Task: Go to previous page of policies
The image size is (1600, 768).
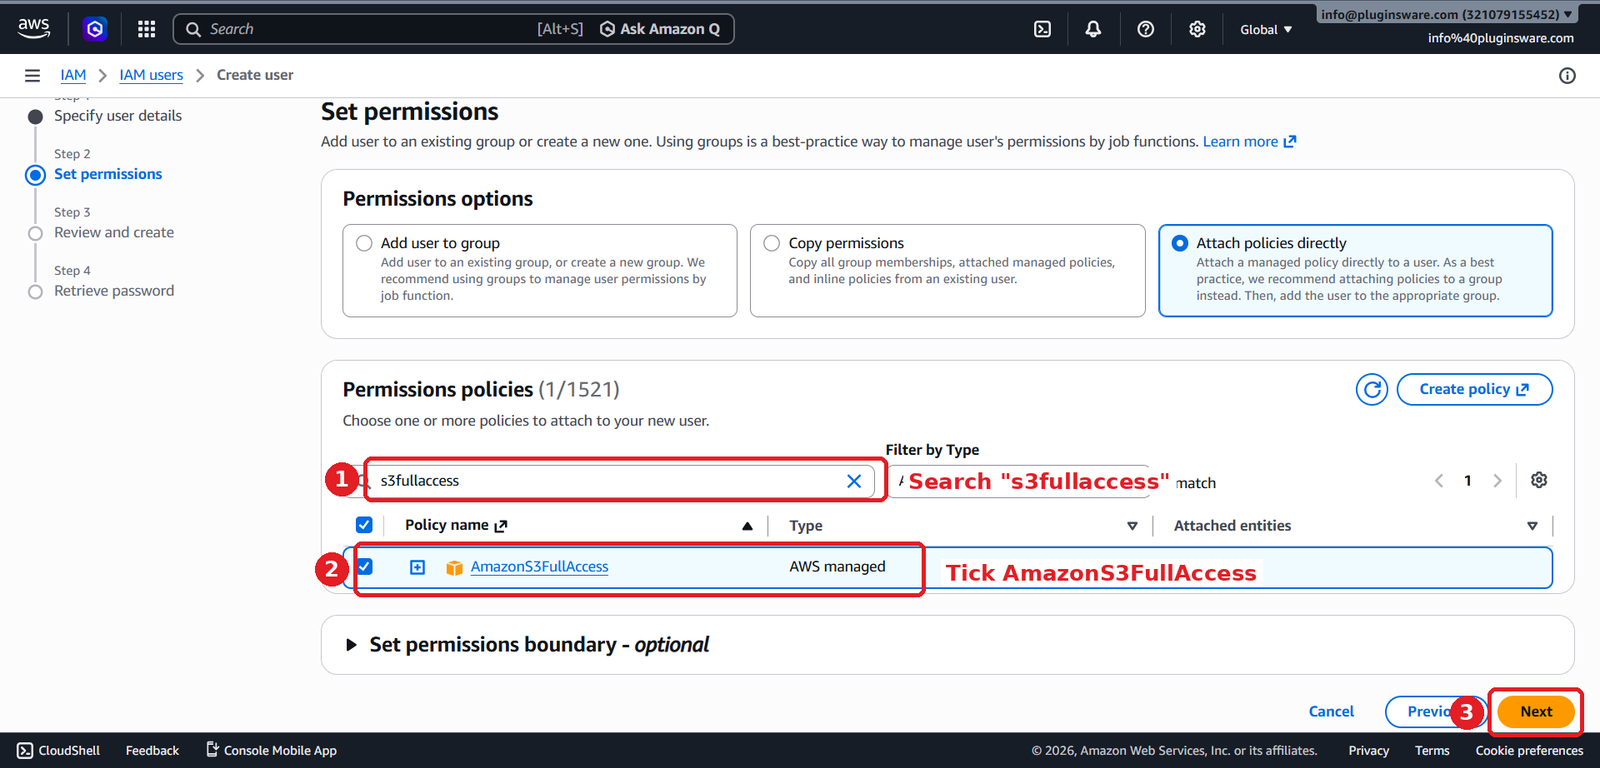Action: click(1439, 481)
